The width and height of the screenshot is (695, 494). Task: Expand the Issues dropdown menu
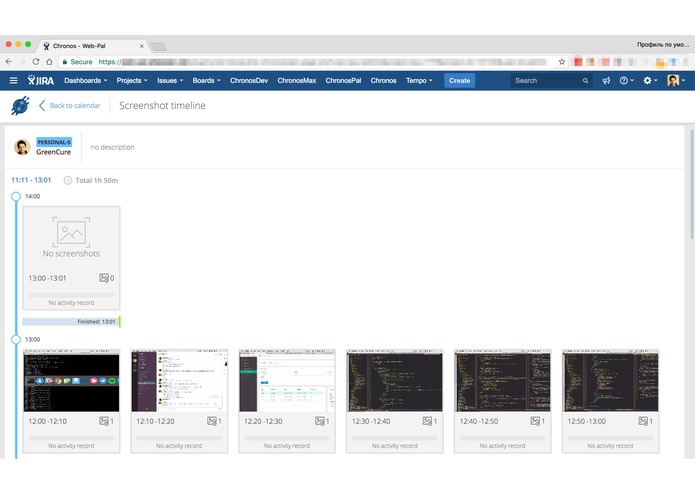pos(170,81)
